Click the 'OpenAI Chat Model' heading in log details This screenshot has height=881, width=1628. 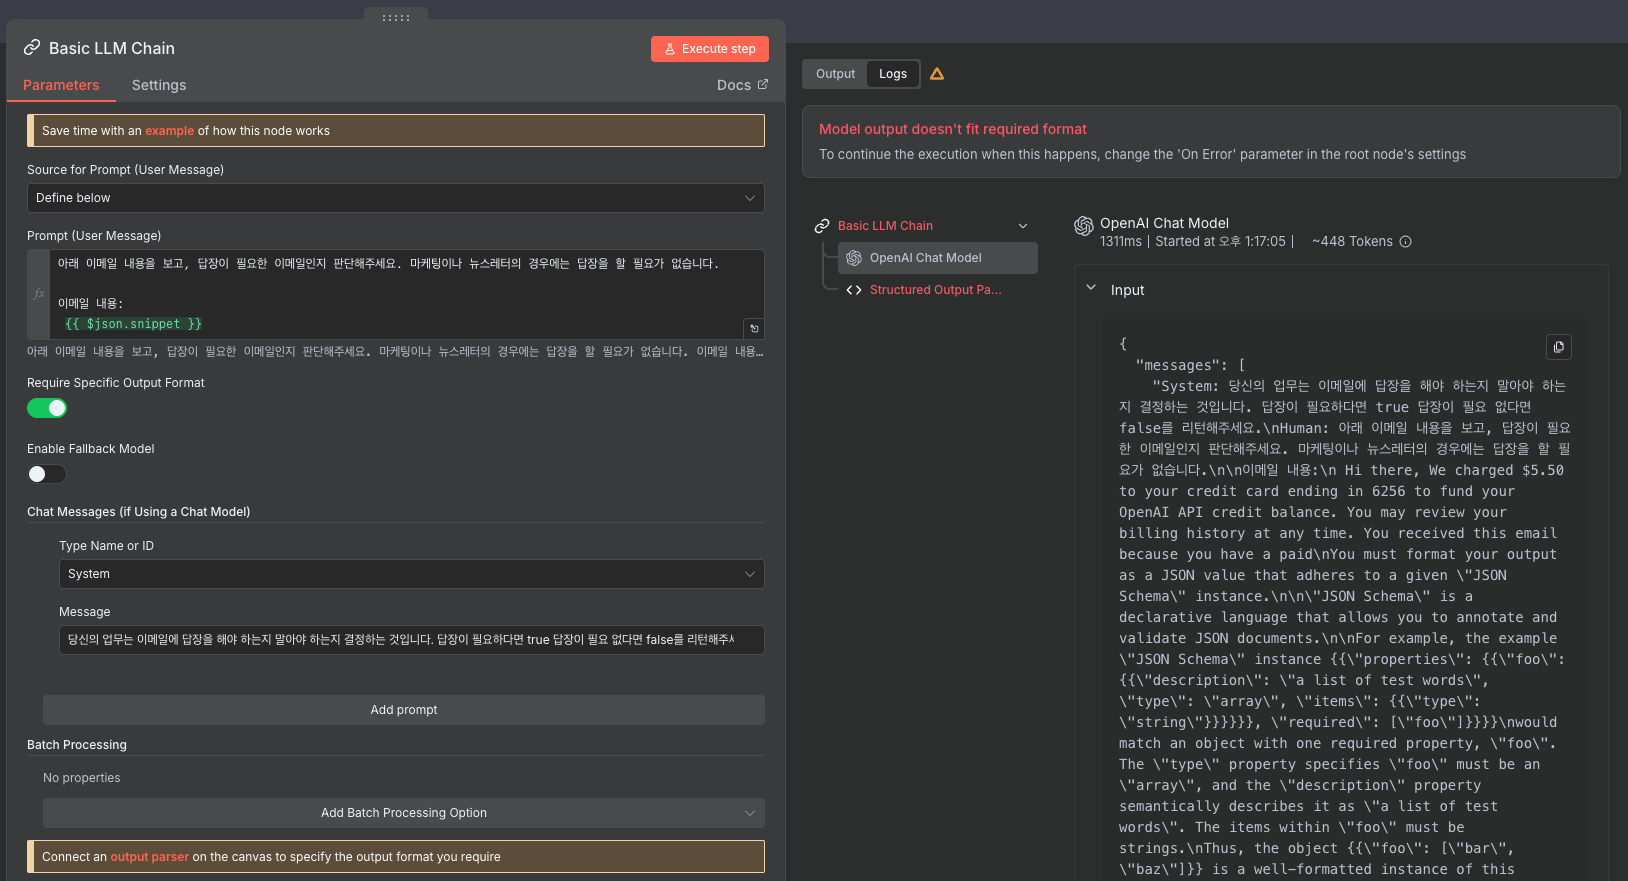click(1165, 224)
